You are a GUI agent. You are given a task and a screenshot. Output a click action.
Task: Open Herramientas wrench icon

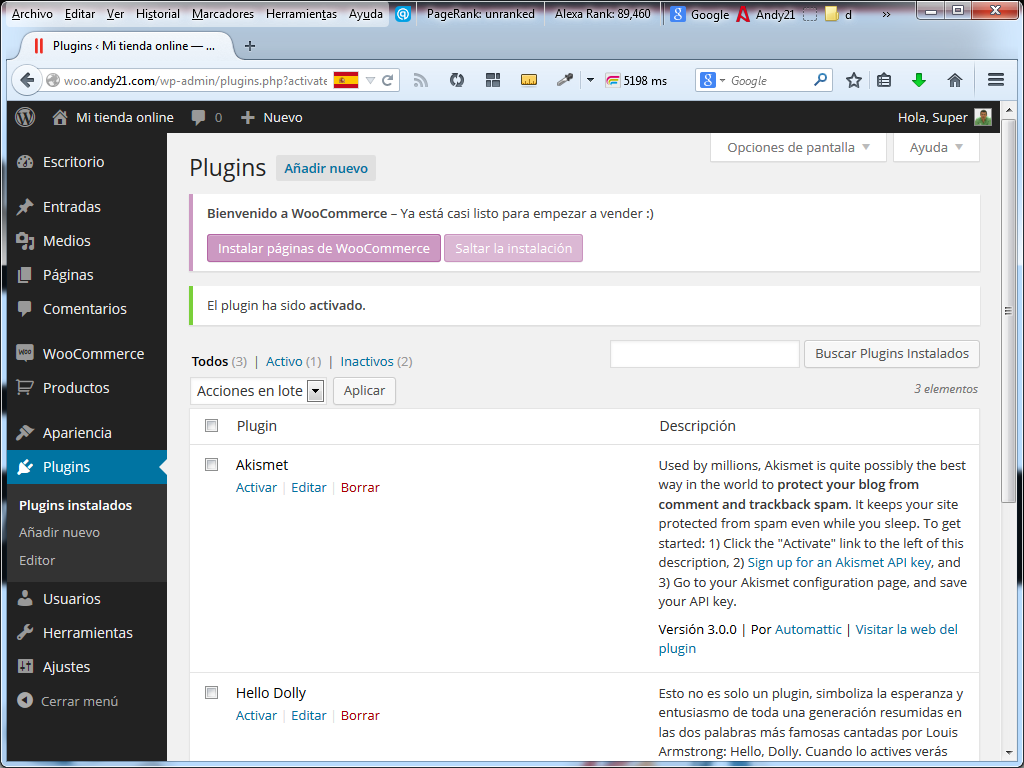click(25, 632)
